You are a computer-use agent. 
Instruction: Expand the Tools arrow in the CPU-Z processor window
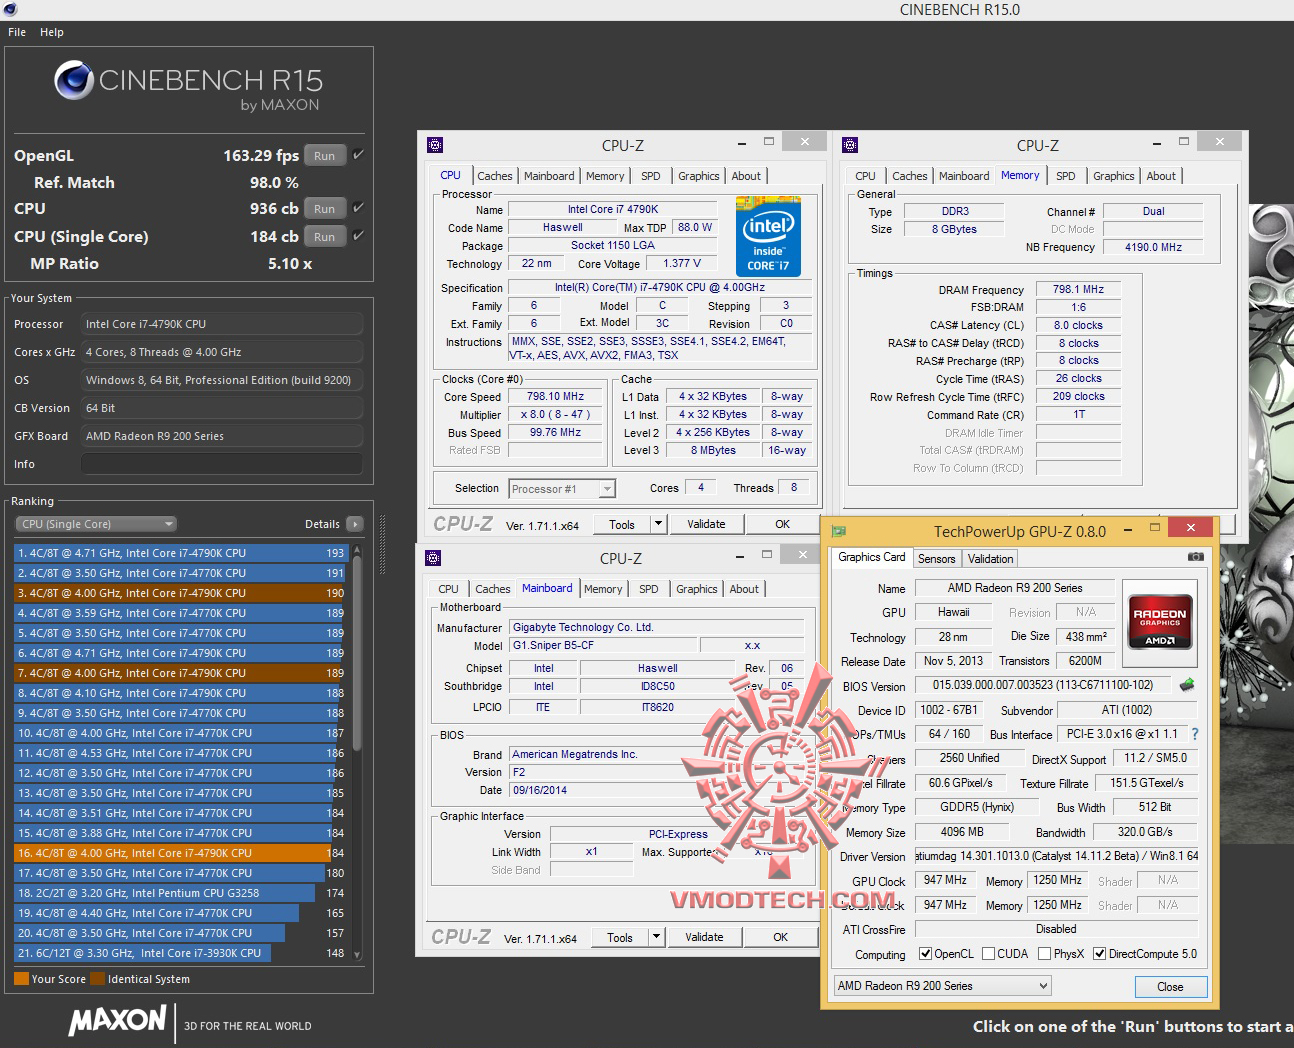pos(658,524)
